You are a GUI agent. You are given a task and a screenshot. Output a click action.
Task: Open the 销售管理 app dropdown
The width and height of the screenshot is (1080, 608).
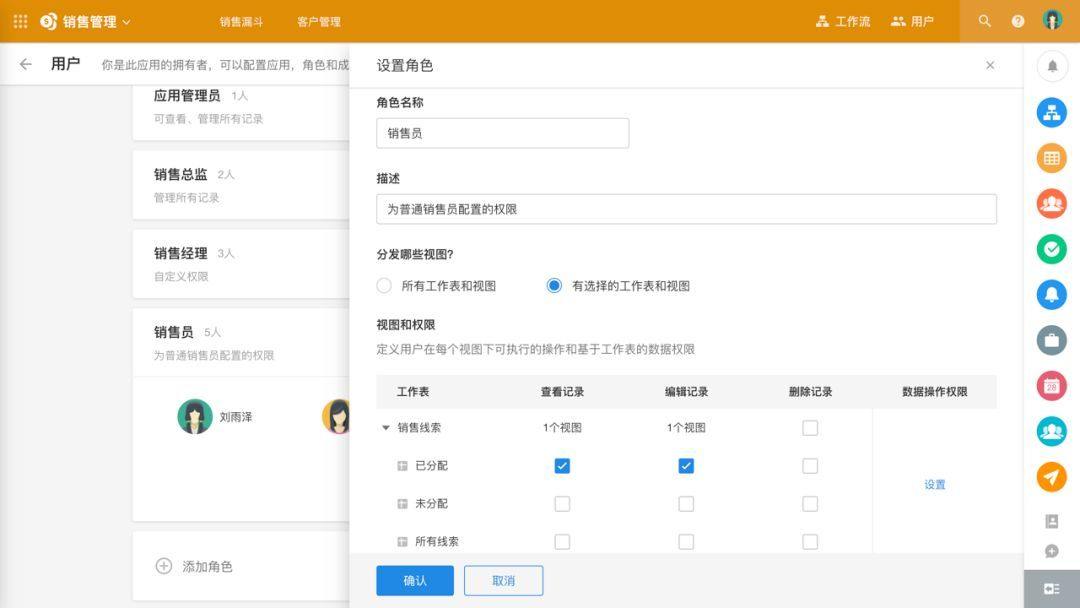85,21
